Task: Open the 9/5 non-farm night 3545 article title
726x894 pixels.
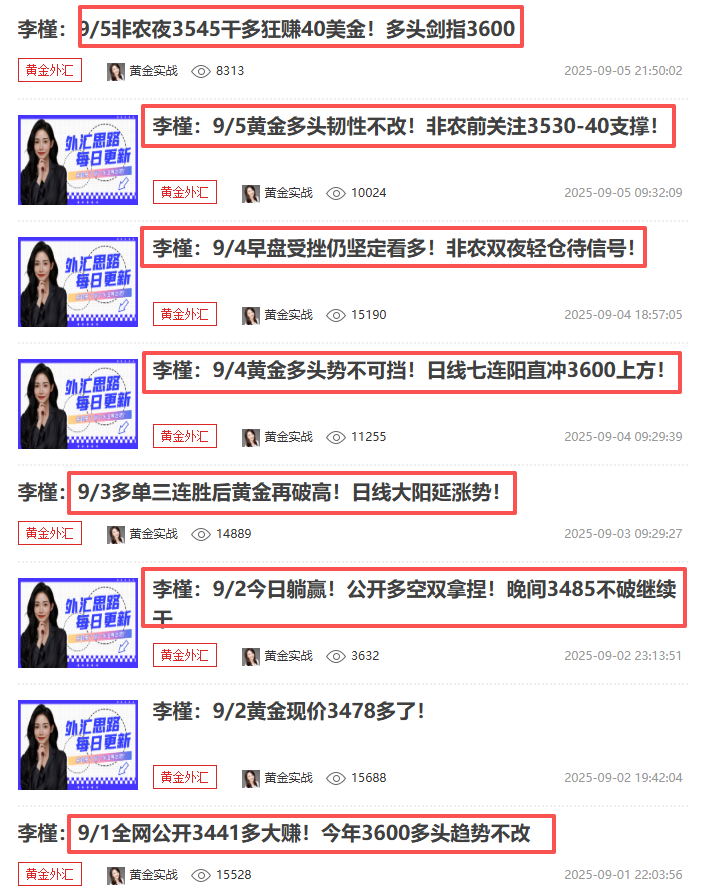Action: (266, 29)
